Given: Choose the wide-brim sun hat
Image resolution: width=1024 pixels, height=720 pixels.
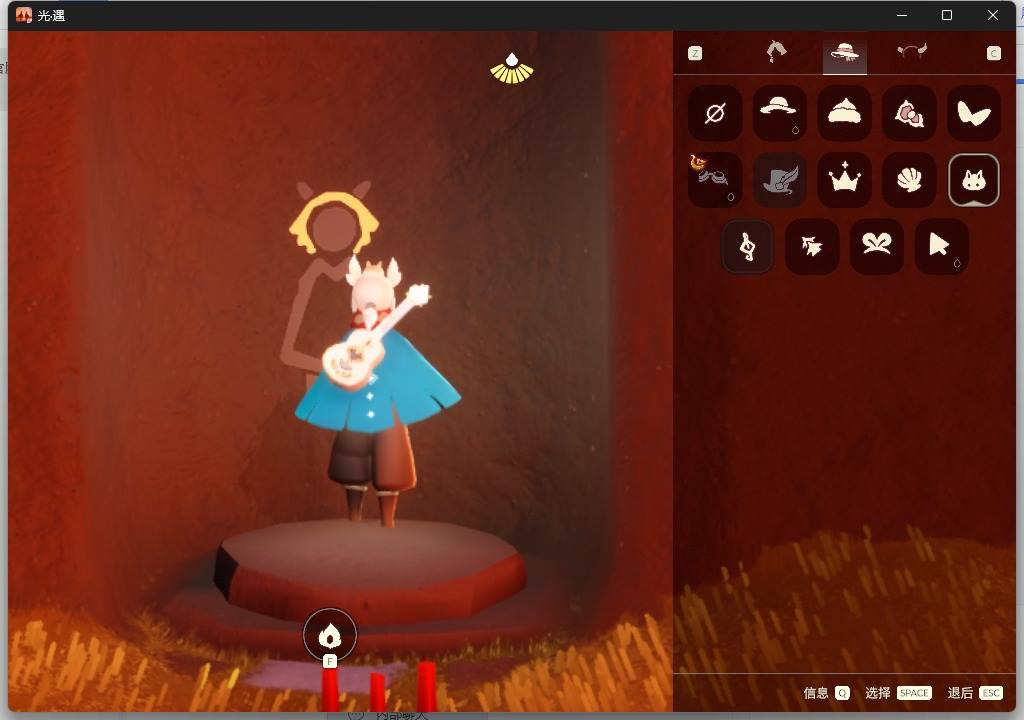Looking at the screenshot, I should click(x=779, y=113).
